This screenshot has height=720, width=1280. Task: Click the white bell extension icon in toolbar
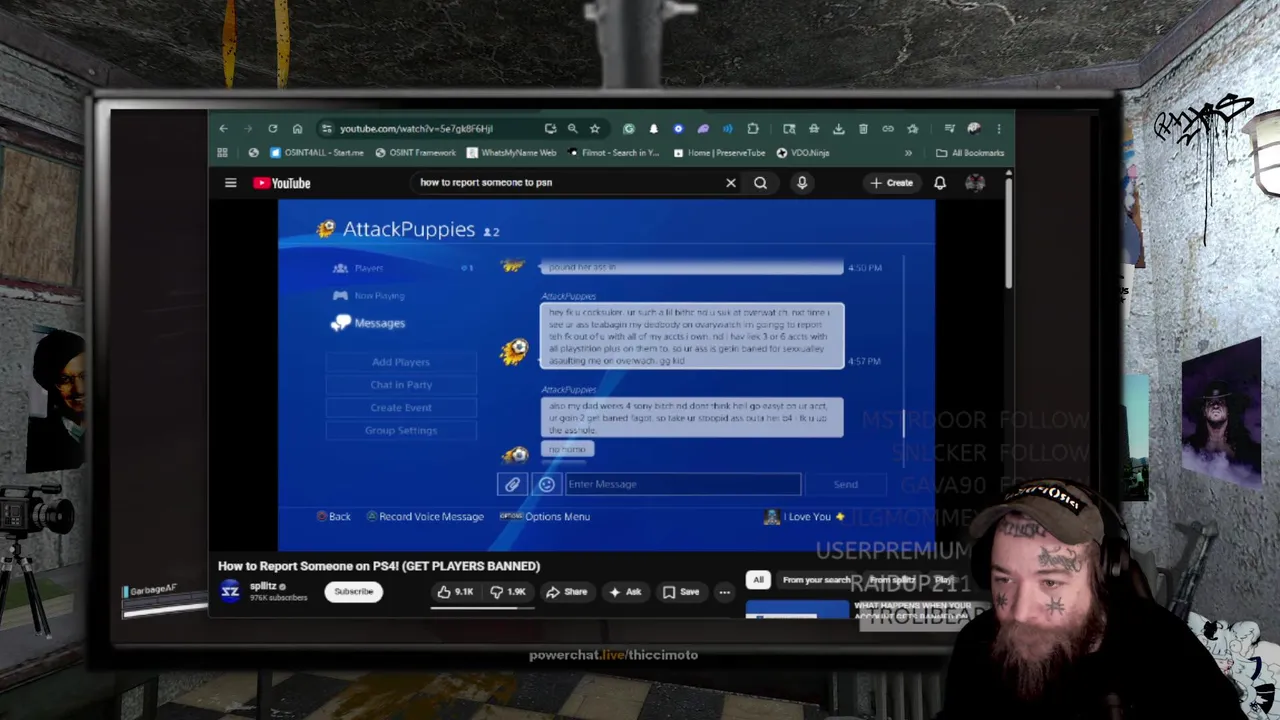click(x=653, y=129)
